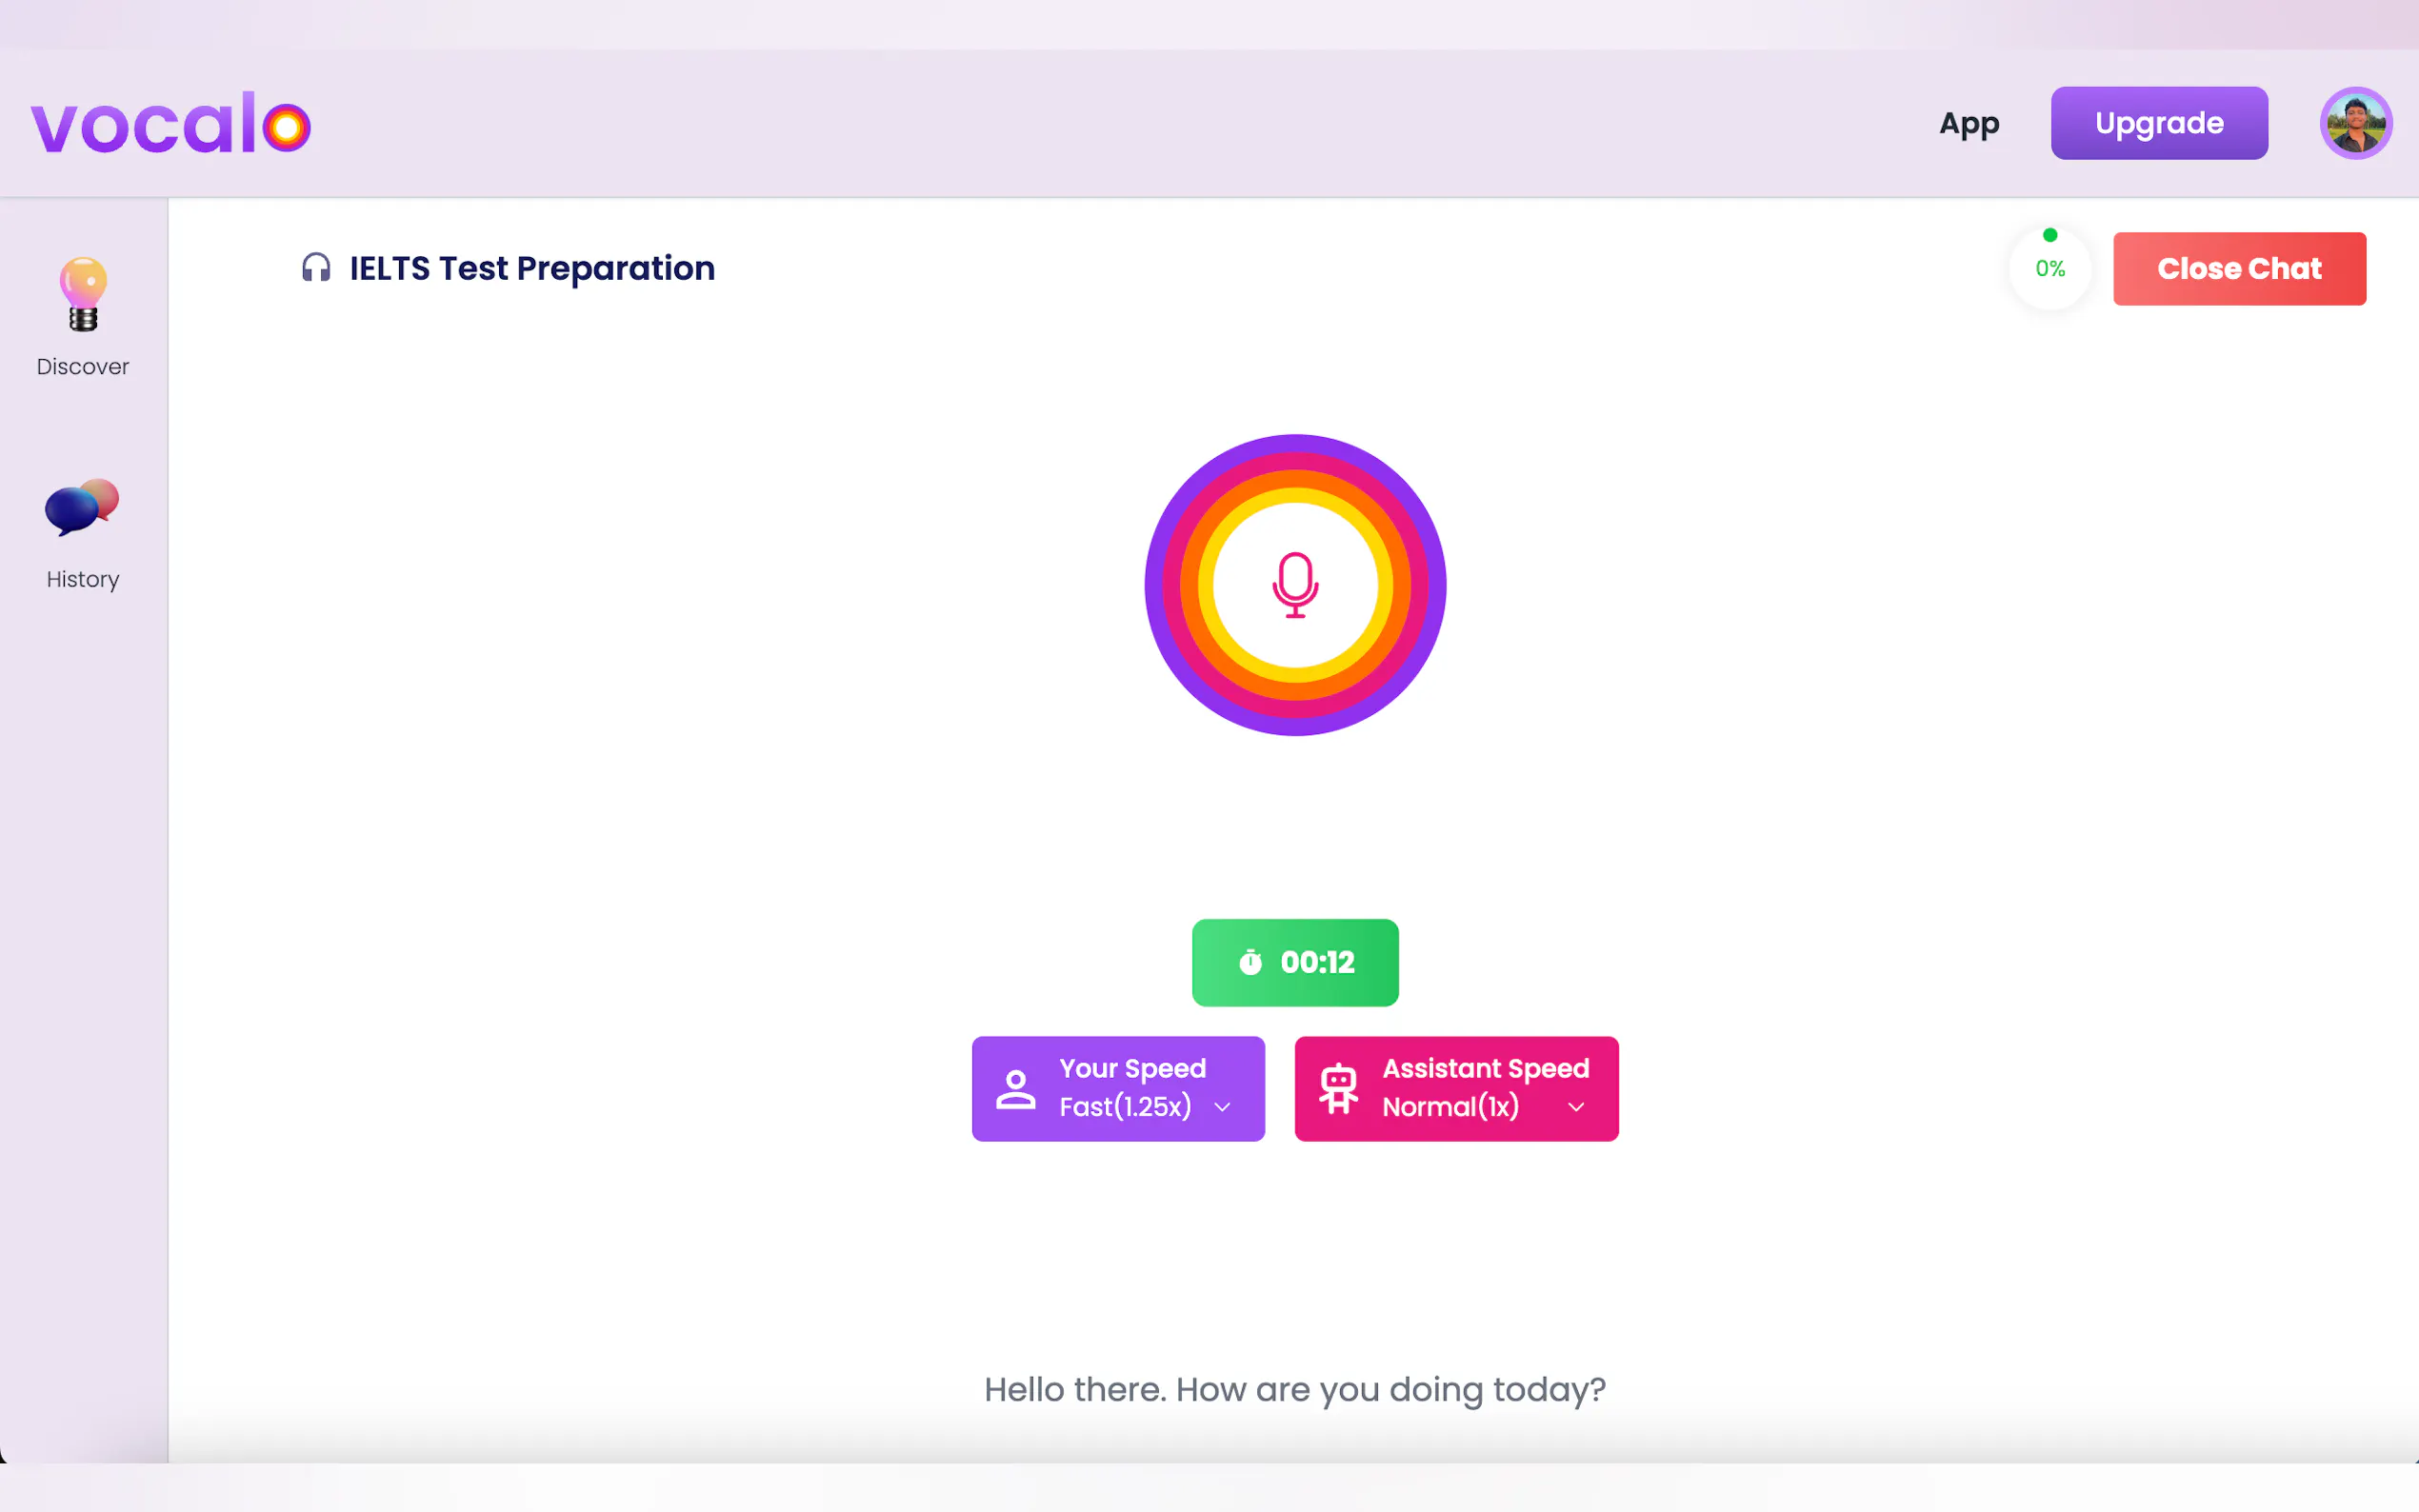Select the History sidebar label
This screenshot has width=2419, height=1512.
click(x=83, y=580)
